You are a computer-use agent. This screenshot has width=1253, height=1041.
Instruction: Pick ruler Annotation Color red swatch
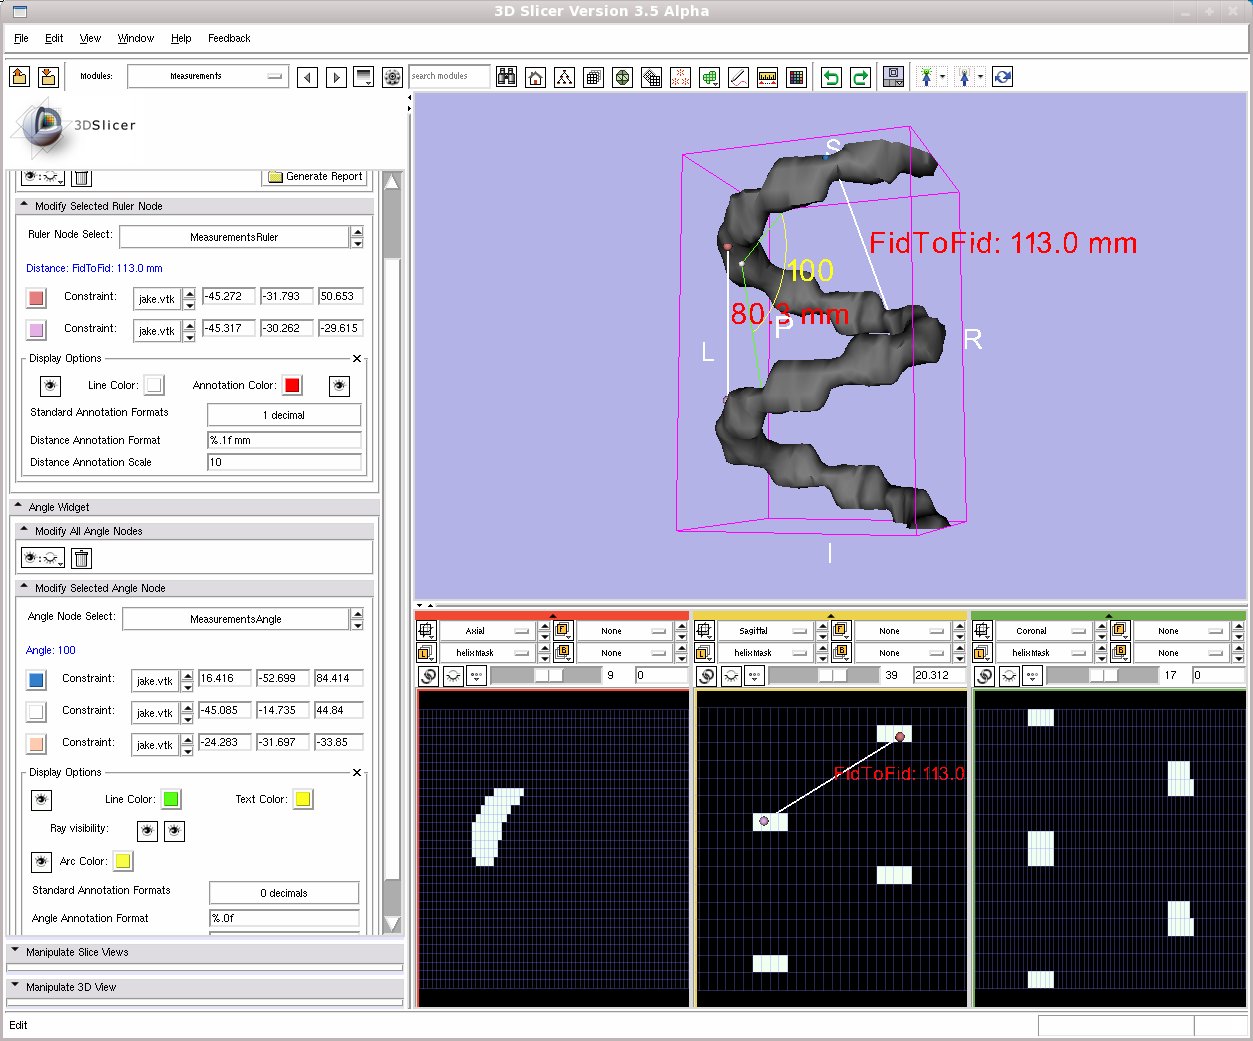click(x=292, y=386)
